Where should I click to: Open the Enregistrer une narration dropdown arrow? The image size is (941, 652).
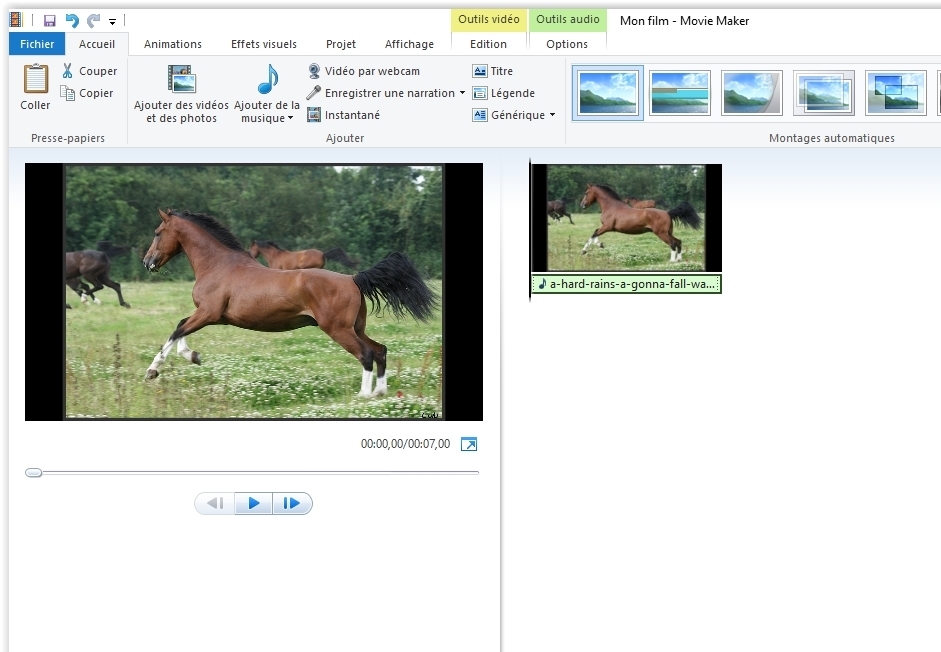[x=462, y=93]
